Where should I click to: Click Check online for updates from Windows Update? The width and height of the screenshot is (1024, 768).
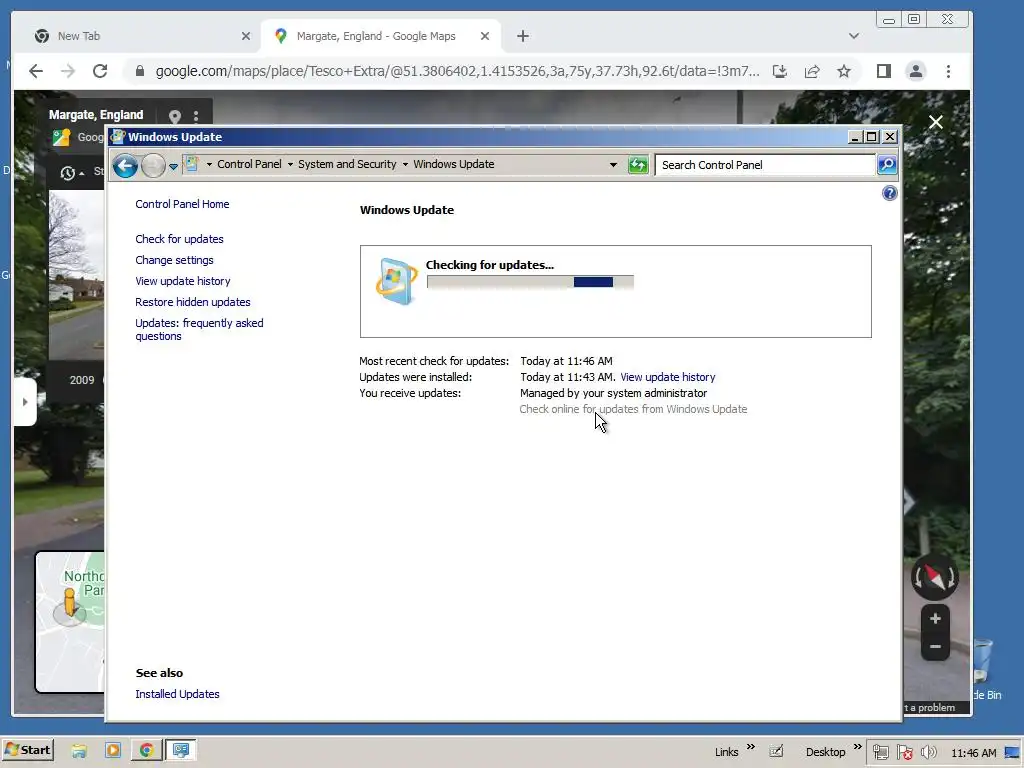coord(633,409)
